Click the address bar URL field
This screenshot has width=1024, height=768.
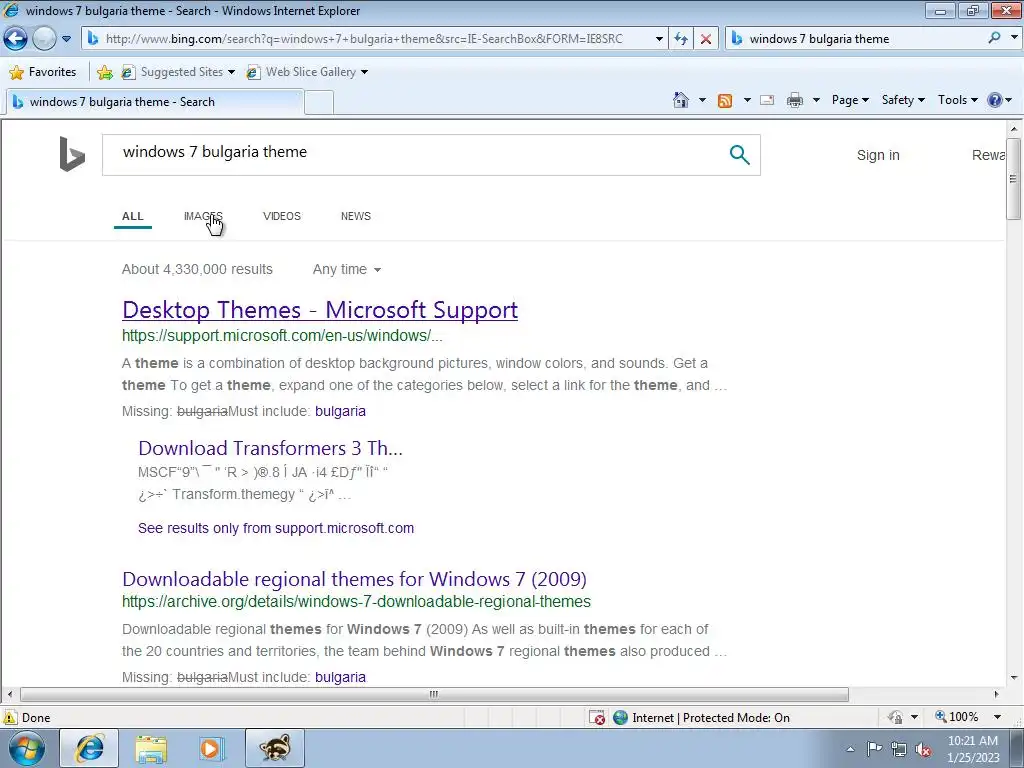tap(367, 39)
